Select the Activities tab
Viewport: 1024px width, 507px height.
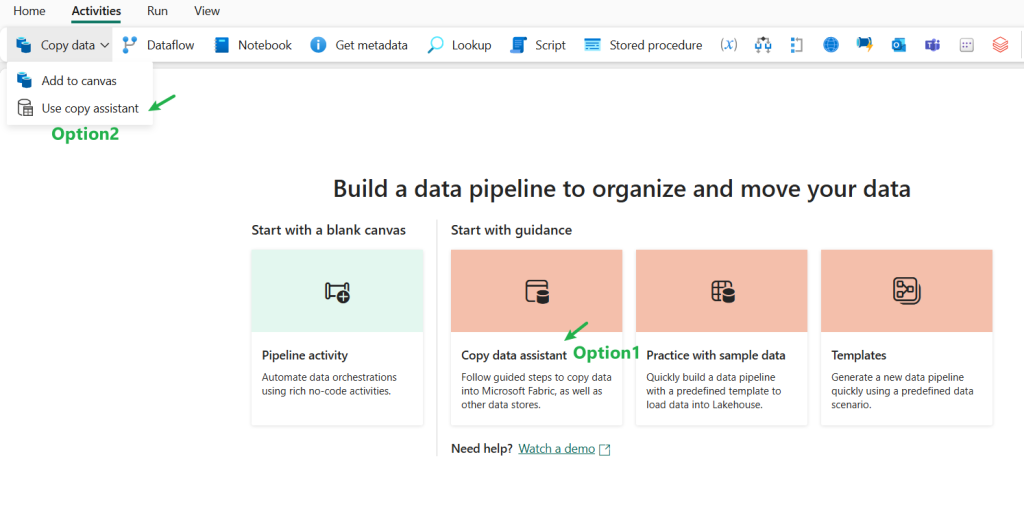96,11
